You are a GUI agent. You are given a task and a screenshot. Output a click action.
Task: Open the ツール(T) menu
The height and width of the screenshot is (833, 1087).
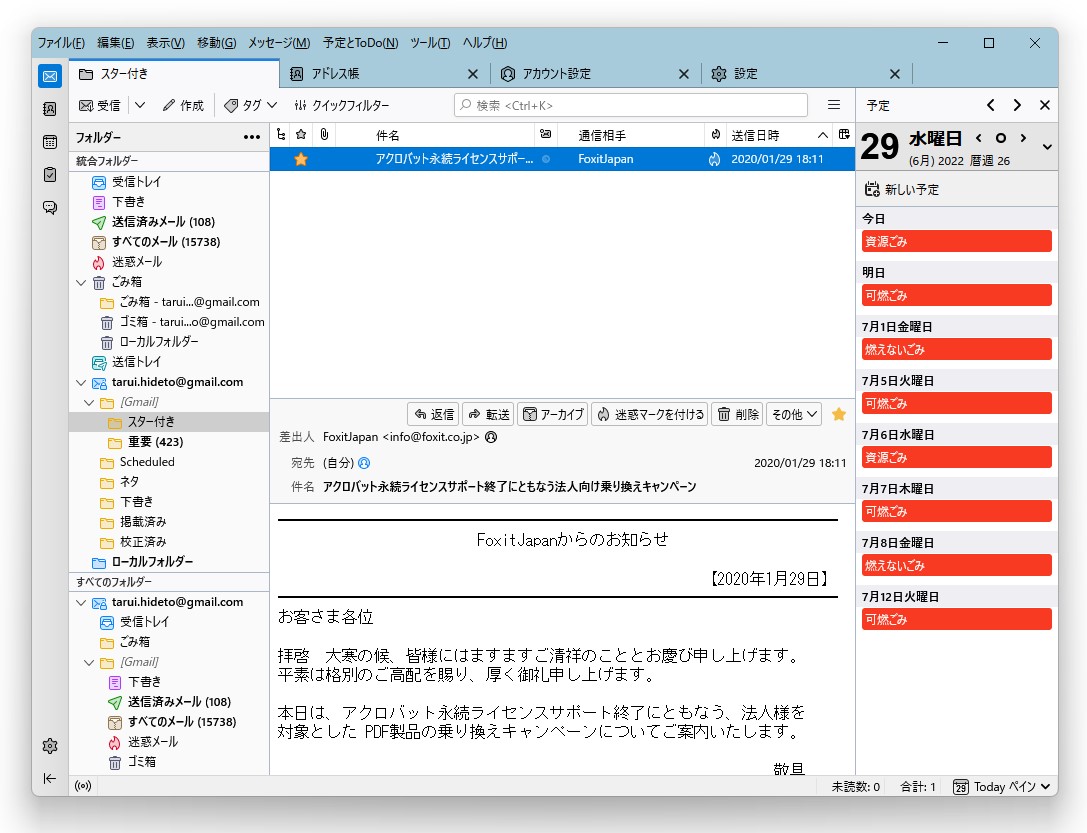pos(430,43)
